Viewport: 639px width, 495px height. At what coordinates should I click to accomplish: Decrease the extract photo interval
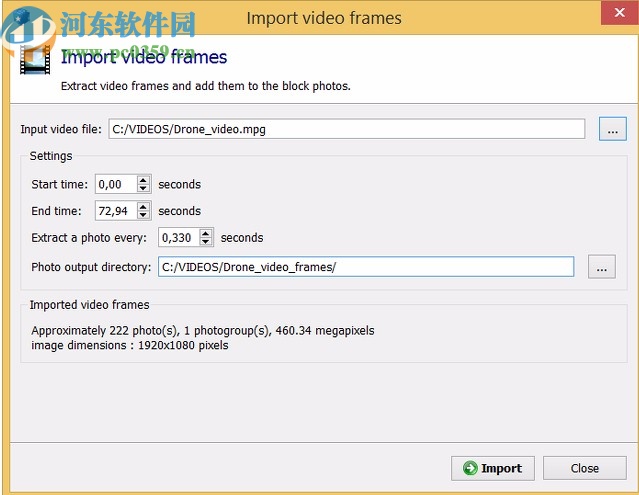coord(206,242)
